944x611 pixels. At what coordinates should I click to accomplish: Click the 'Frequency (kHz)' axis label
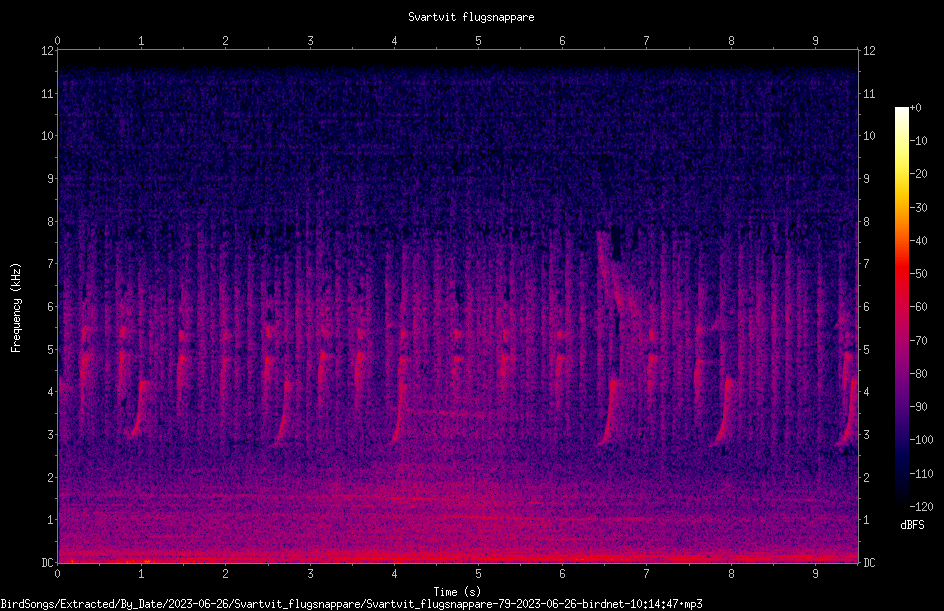[x=16, y=308]
